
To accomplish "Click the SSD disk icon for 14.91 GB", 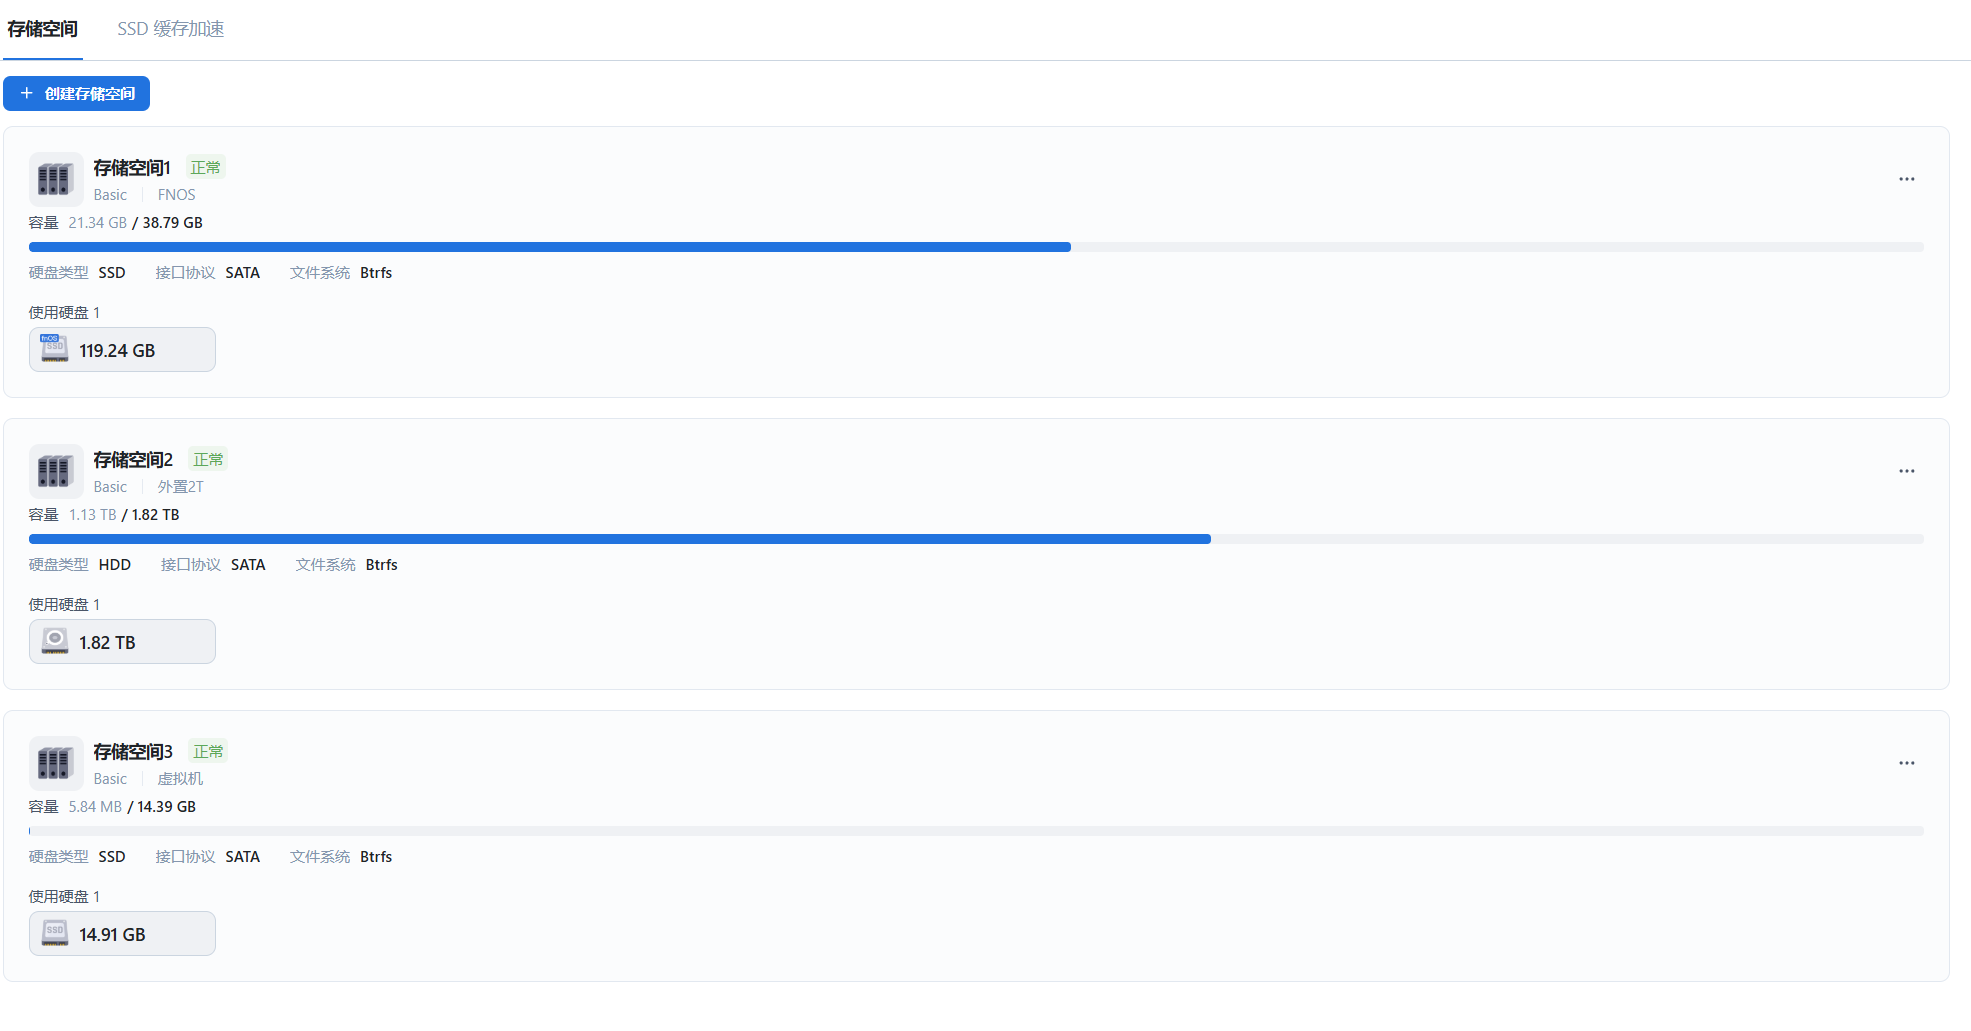I will coord(54,933).
